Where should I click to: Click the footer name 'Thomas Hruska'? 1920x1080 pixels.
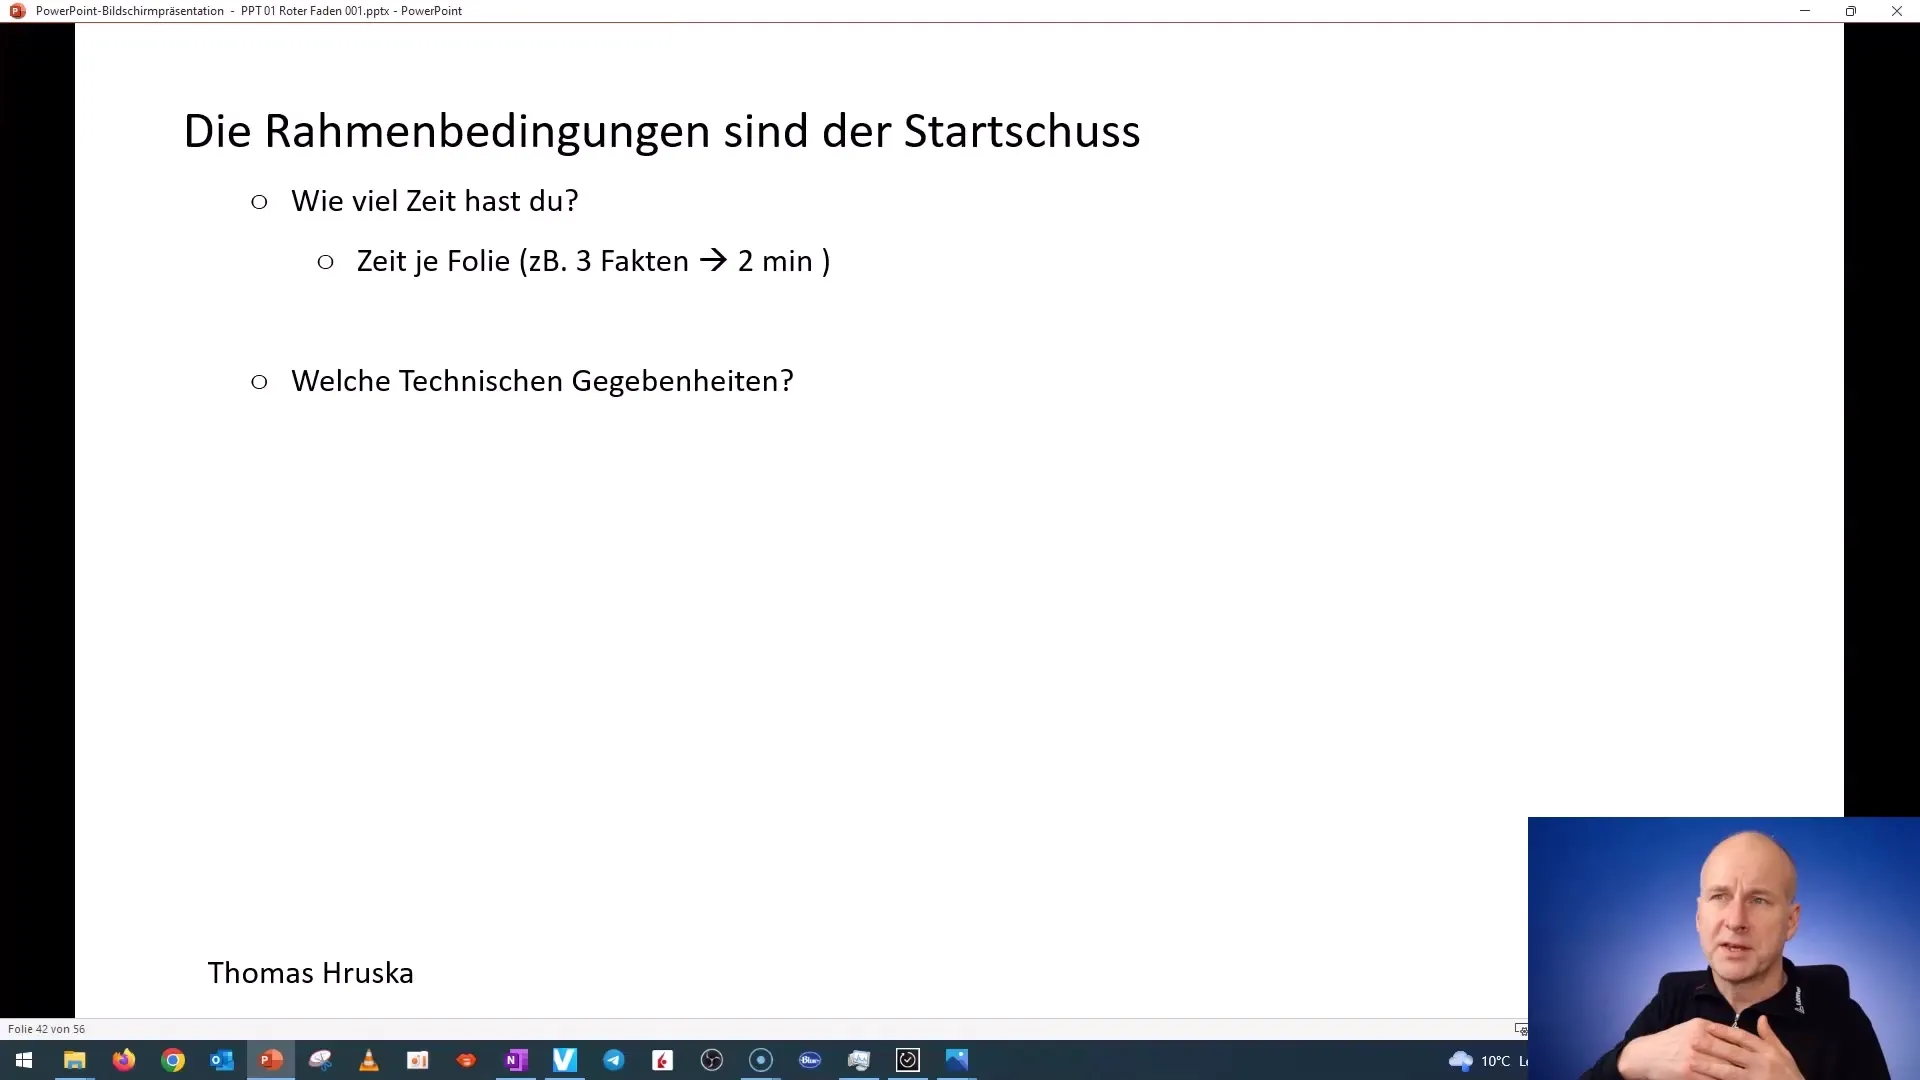point(311,973)
